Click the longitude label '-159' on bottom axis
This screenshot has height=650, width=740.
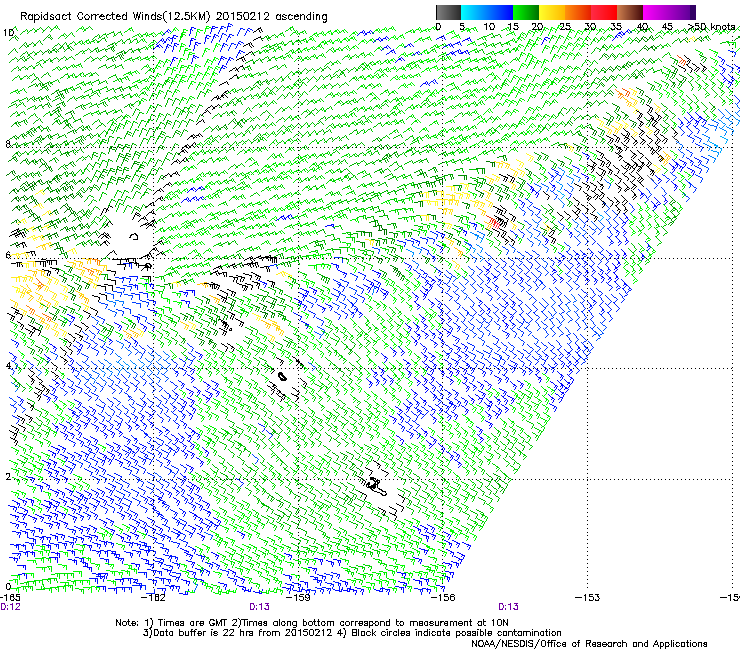(x=298, y=598)
